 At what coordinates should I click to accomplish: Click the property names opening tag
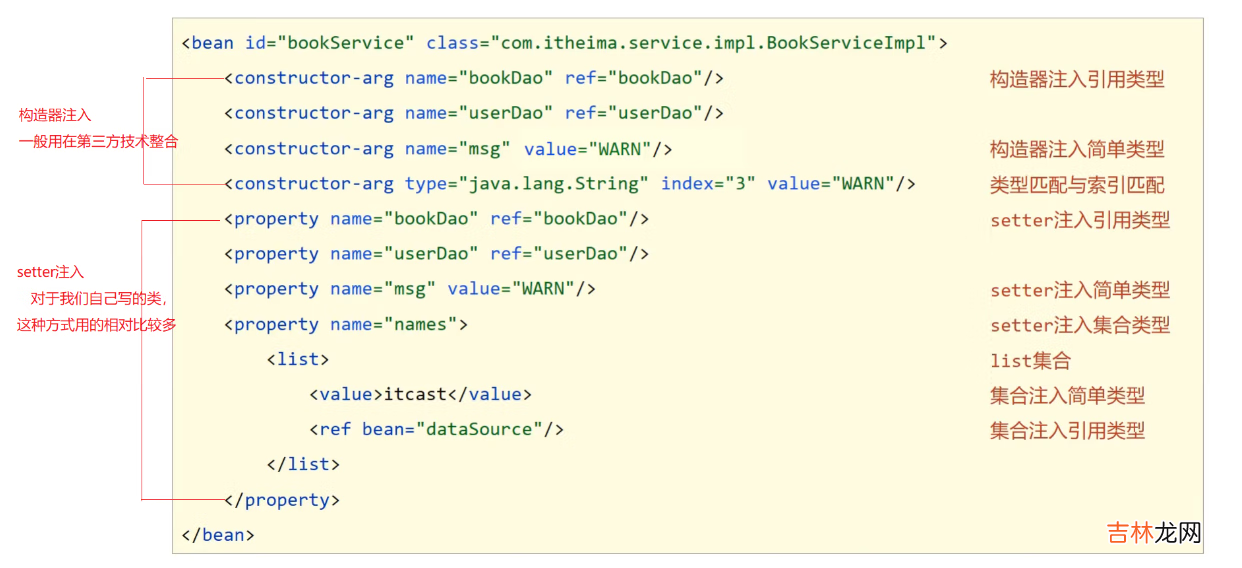346,325
